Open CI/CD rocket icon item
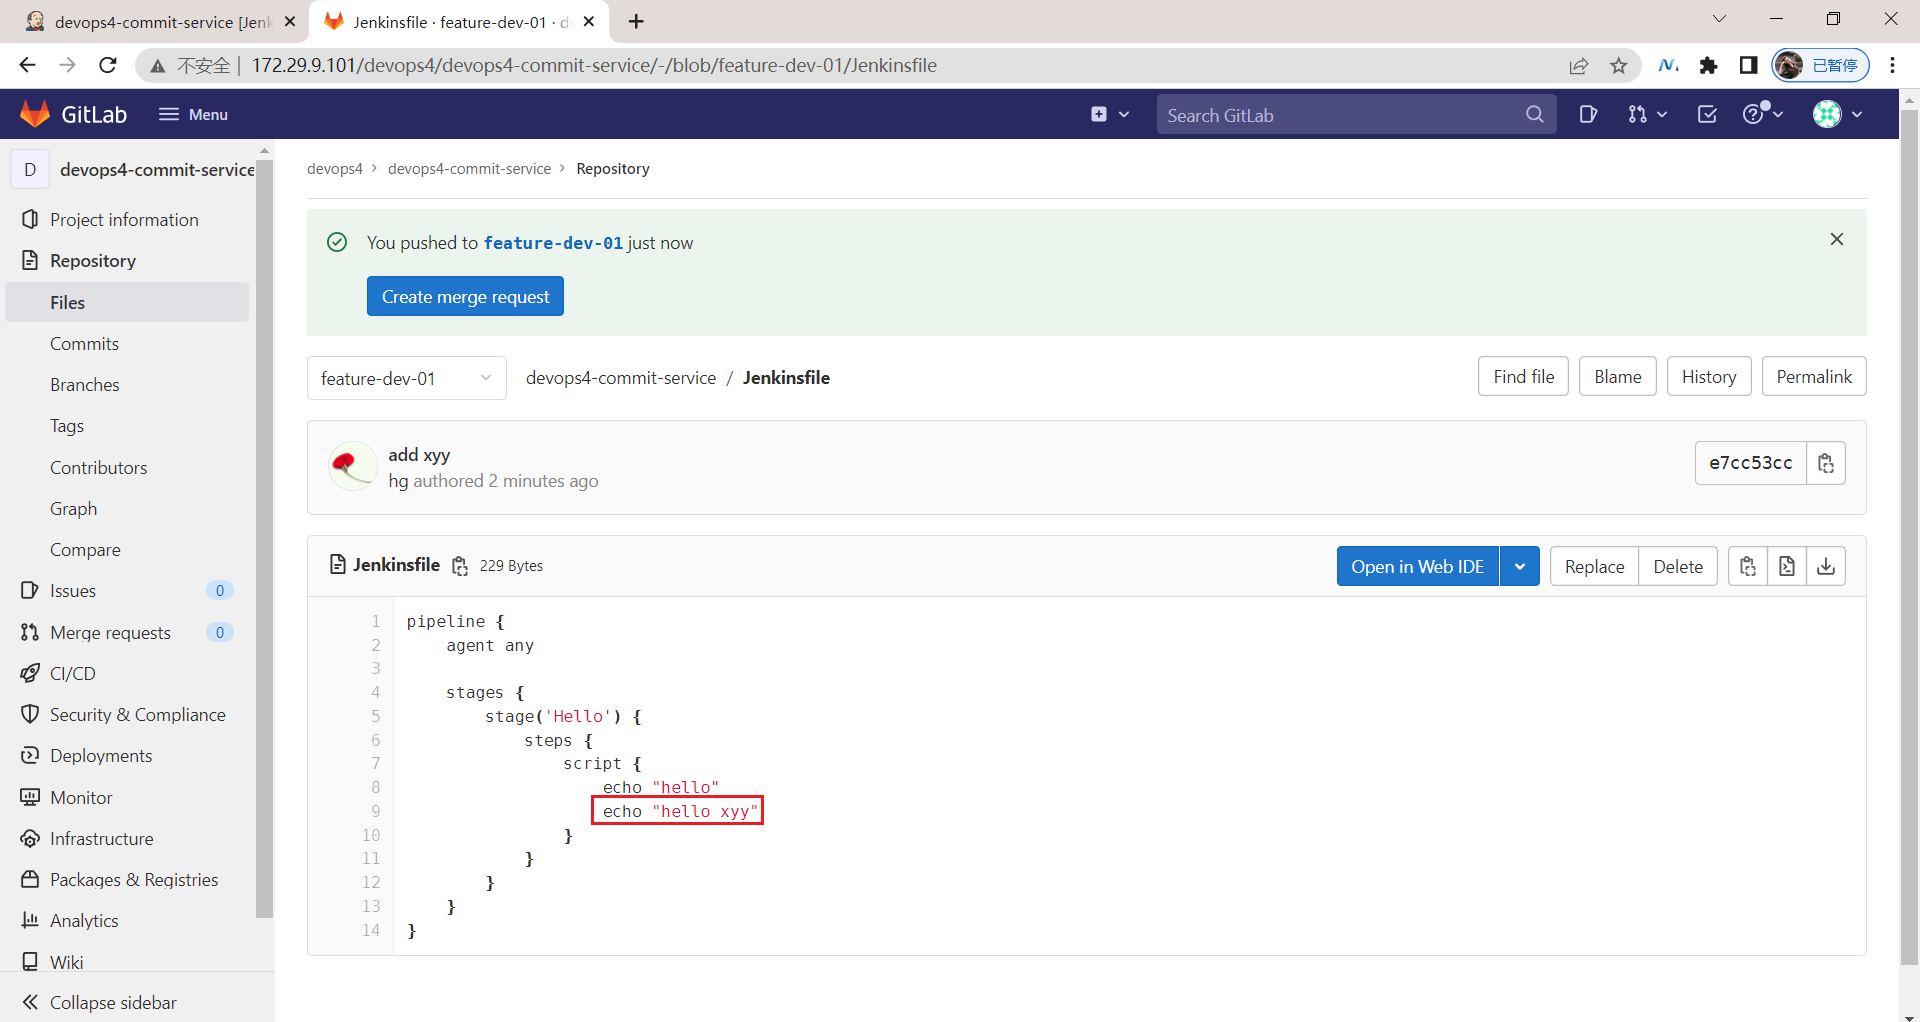 click(127, 673)
